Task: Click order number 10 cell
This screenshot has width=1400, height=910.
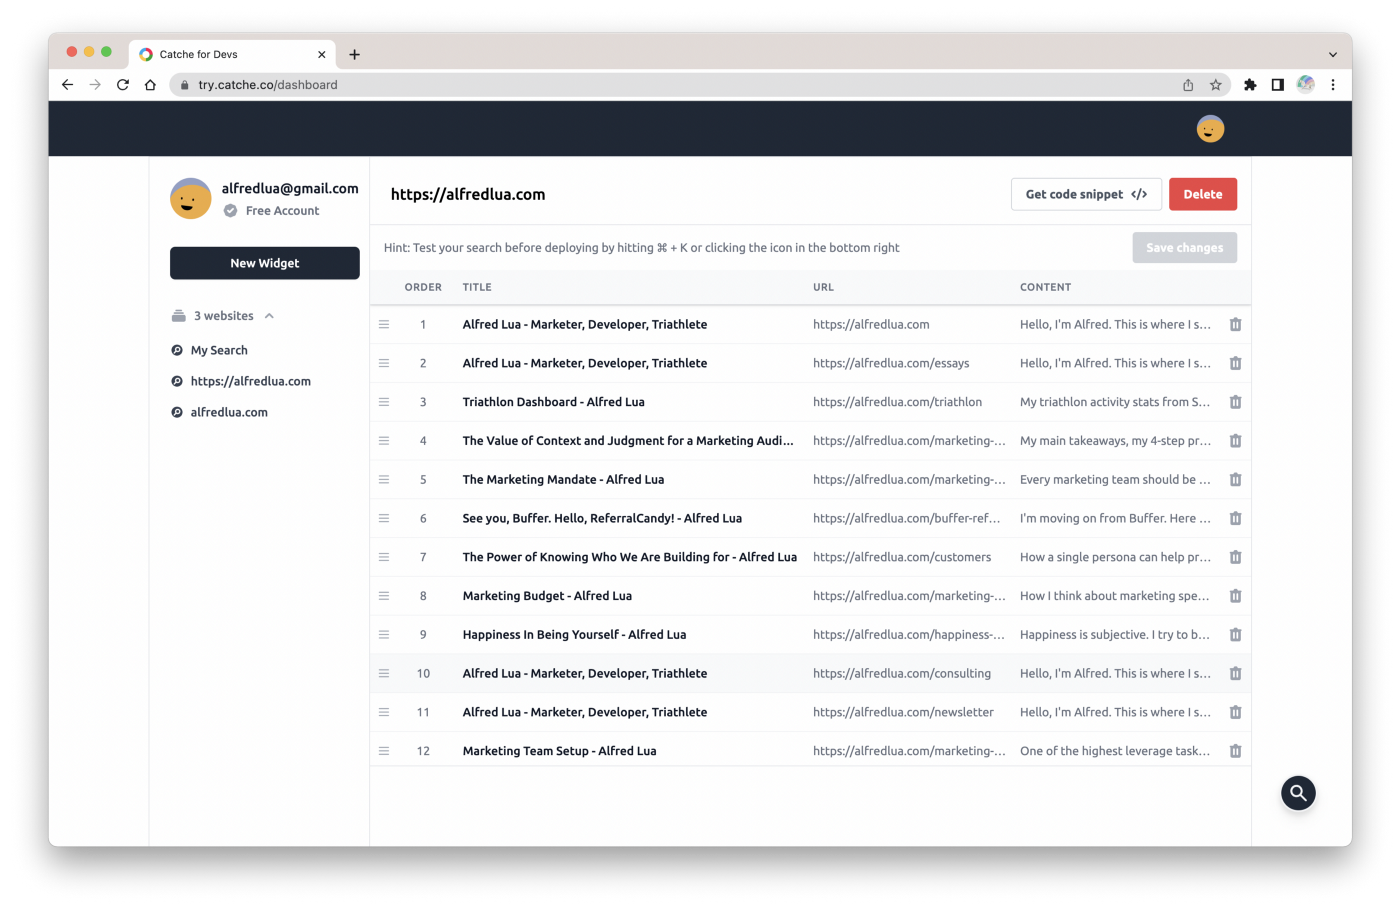Action: (423, 673)
